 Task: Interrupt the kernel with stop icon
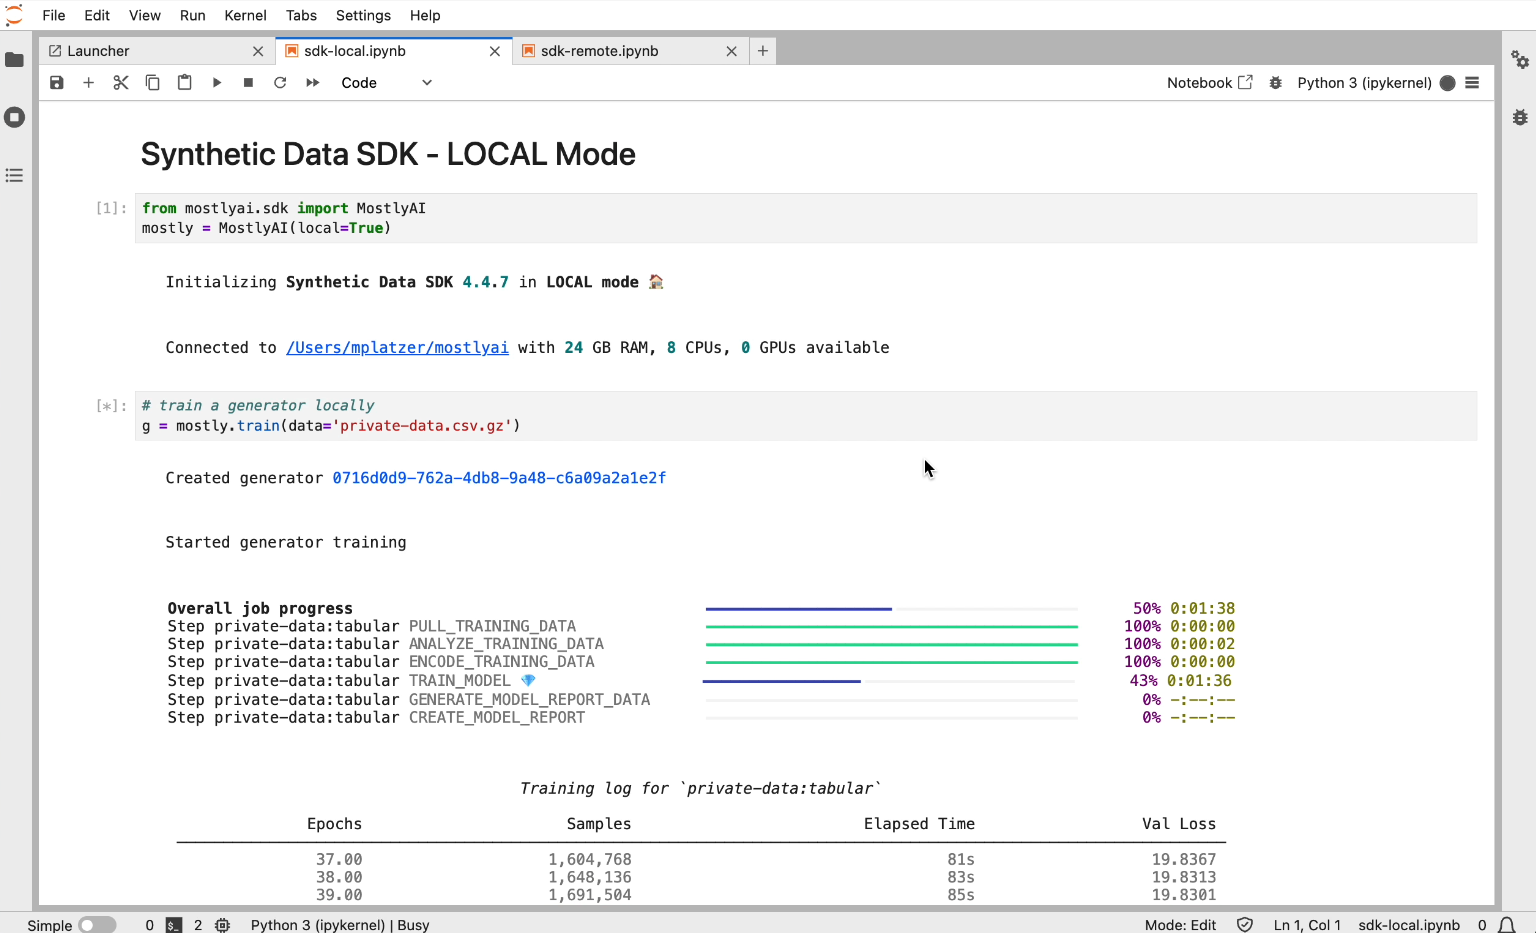tap(249, 83)
